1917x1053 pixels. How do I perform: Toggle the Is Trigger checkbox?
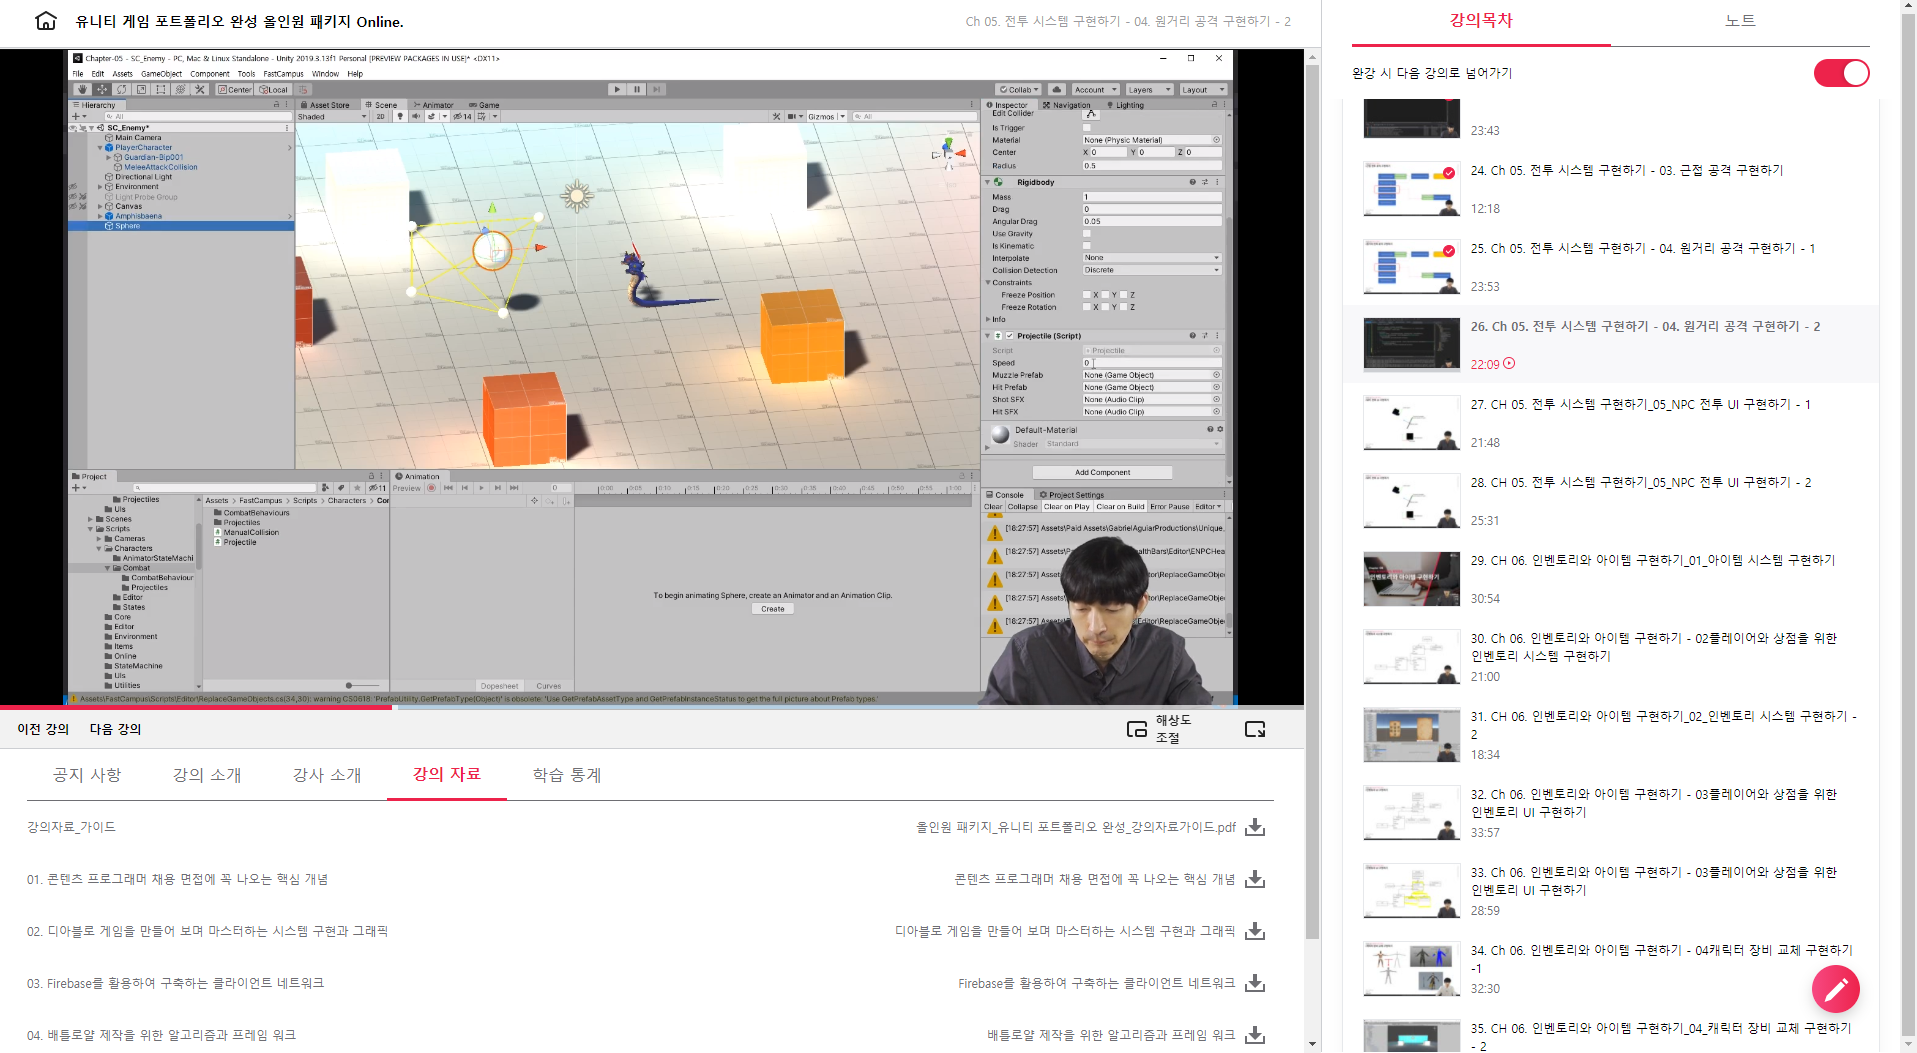point(1087,128)
